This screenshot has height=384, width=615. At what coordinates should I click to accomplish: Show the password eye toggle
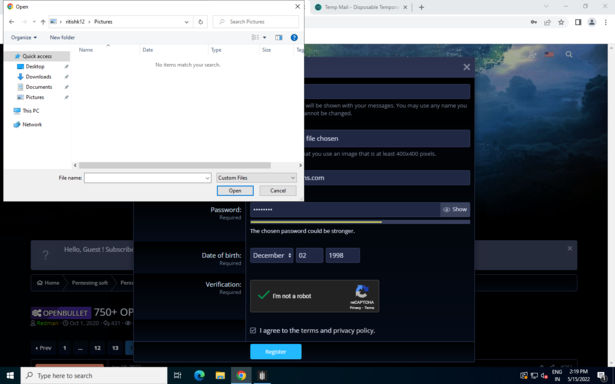click(455, 210)
